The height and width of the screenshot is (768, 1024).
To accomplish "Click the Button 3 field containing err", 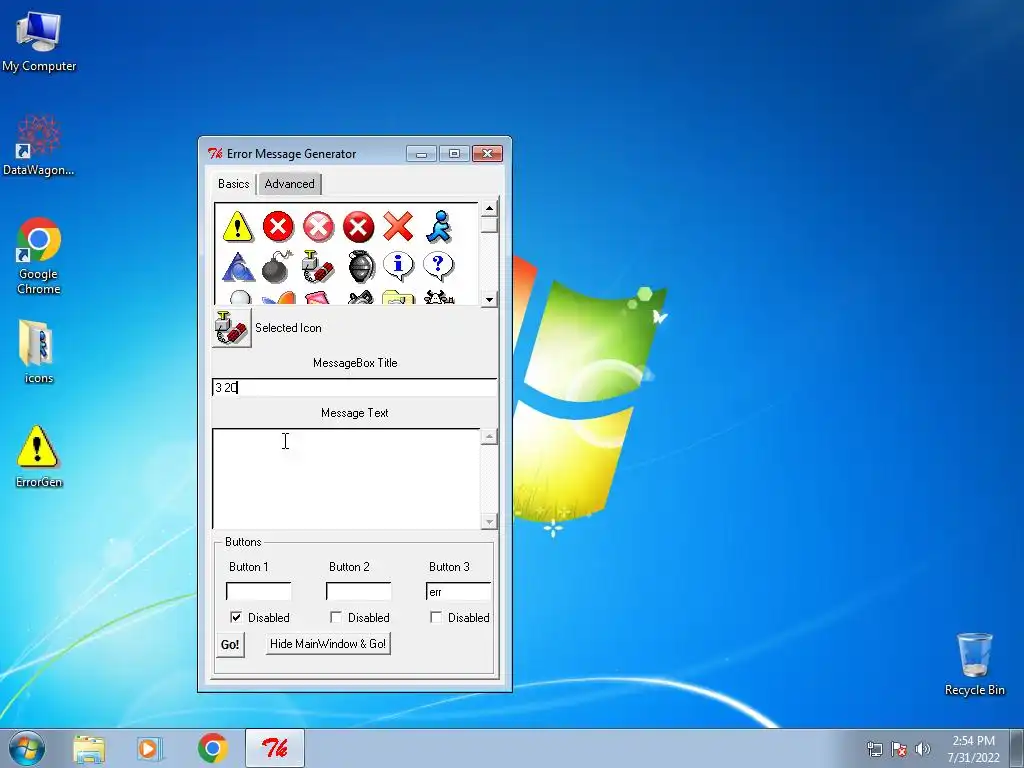I will click(458, 592).
